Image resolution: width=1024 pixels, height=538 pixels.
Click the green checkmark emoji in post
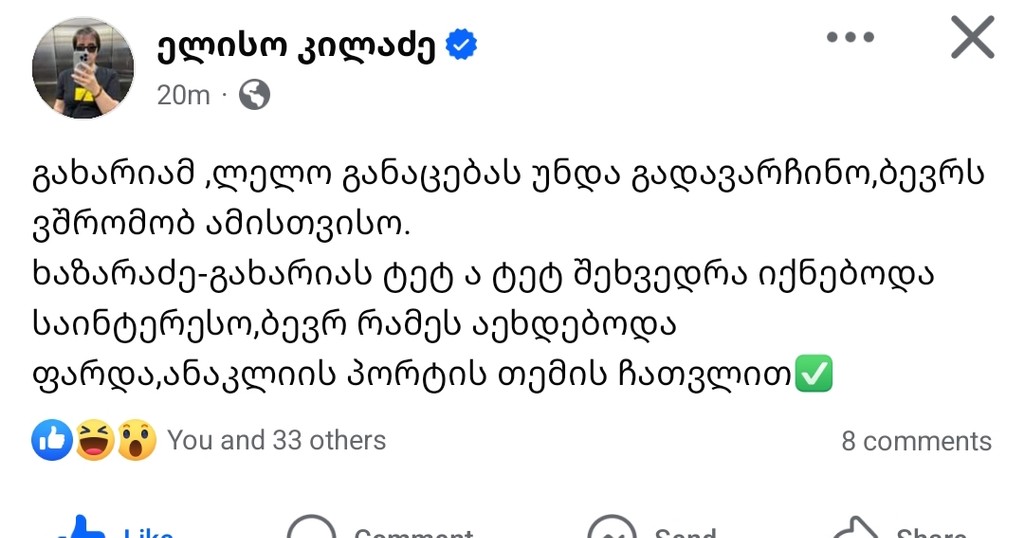[x=812, y=377]
